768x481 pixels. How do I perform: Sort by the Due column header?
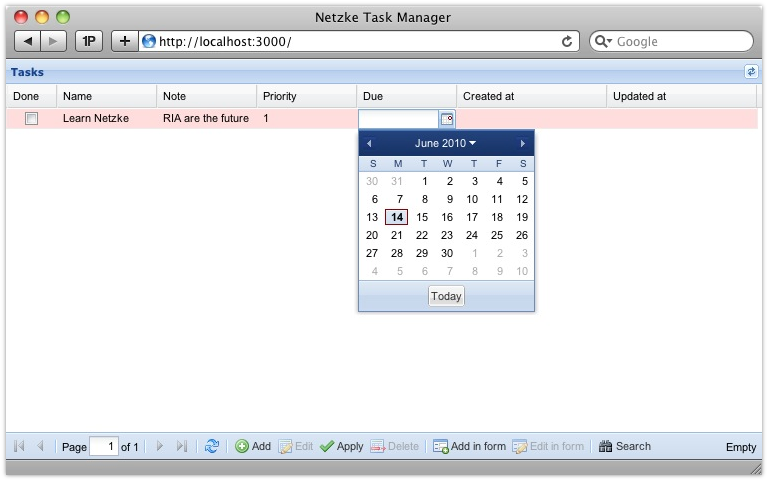pos(406,96)
